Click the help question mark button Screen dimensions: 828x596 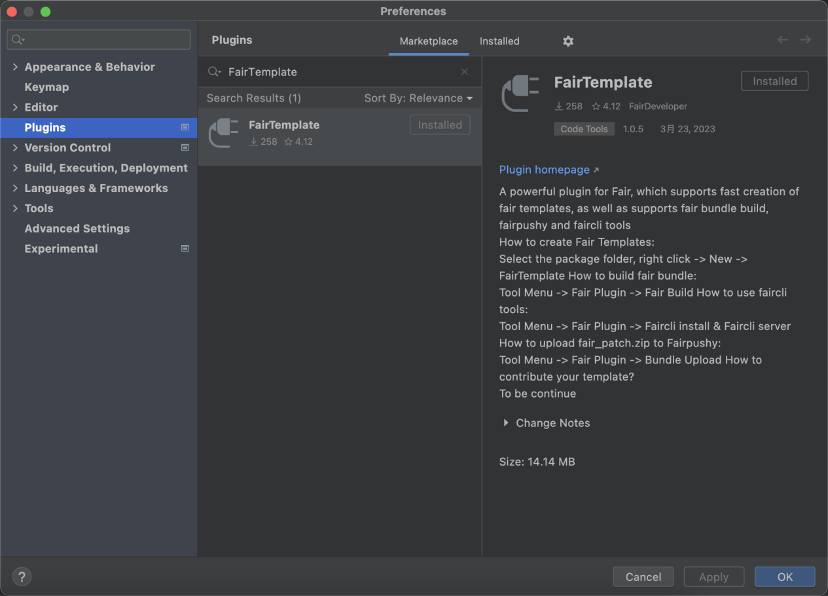pos(22,576)
